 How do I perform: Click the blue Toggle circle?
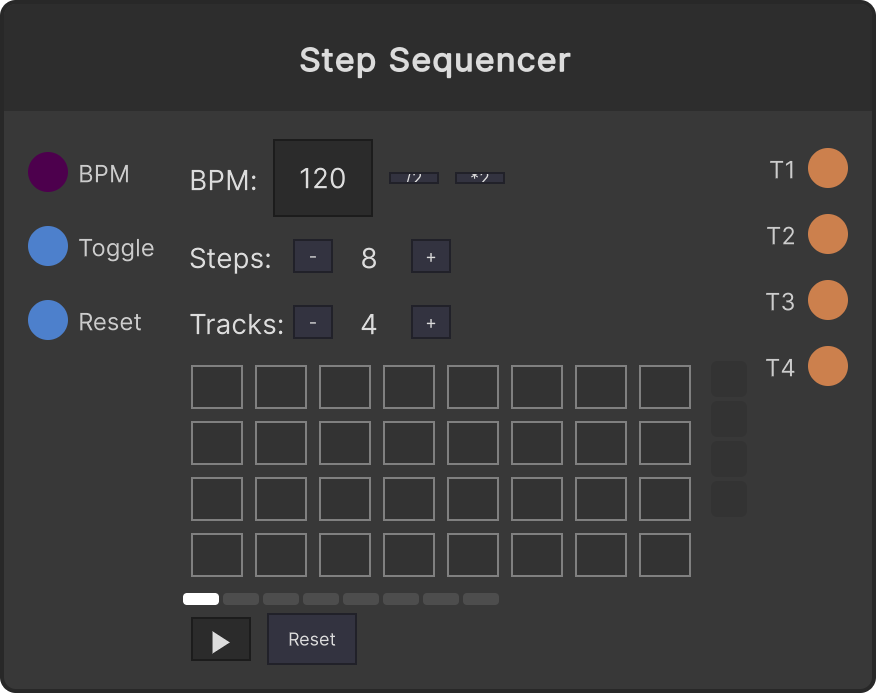(48, 246)
